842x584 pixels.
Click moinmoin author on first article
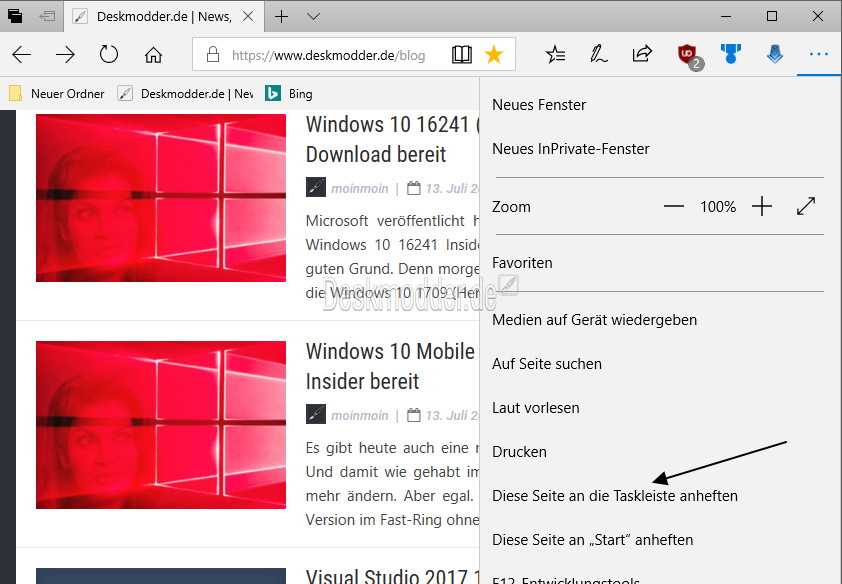359,188
